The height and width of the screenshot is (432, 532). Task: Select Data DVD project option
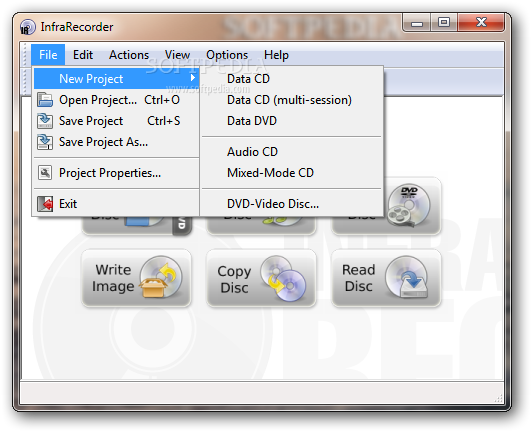pyautogui.click(x=291, y=121)
